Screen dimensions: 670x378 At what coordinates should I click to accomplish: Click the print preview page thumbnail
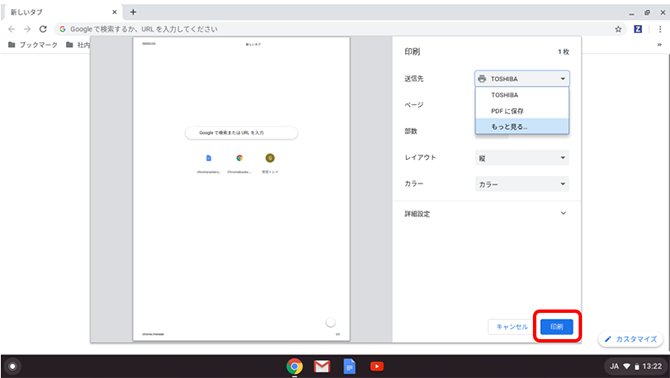241,189
